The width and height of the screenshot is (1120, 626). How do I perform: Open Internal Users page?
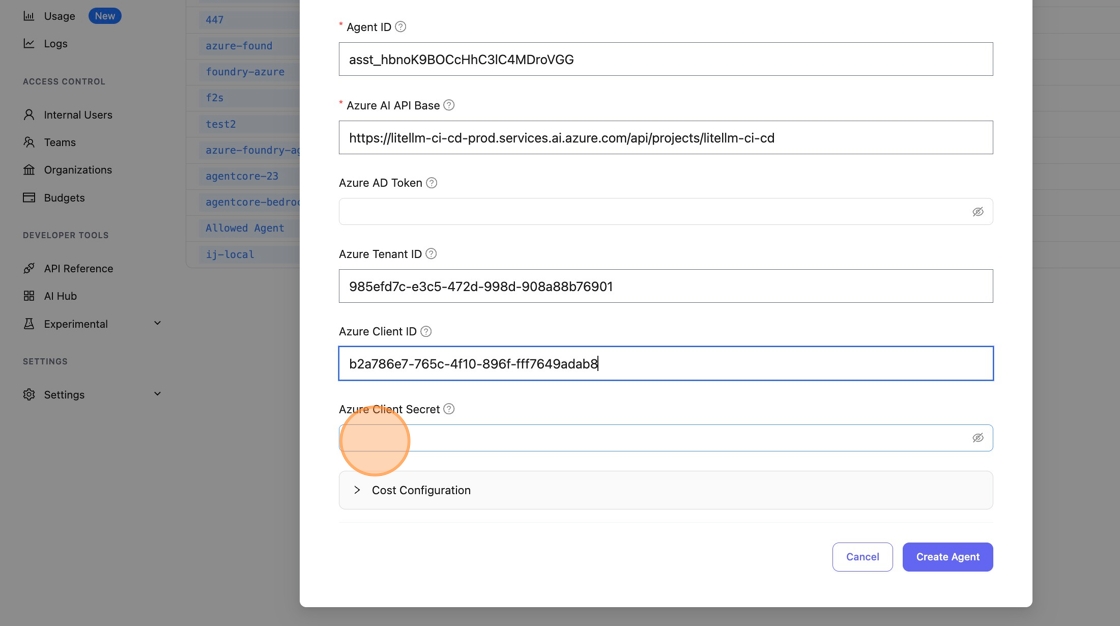click(x=78, y=115)
